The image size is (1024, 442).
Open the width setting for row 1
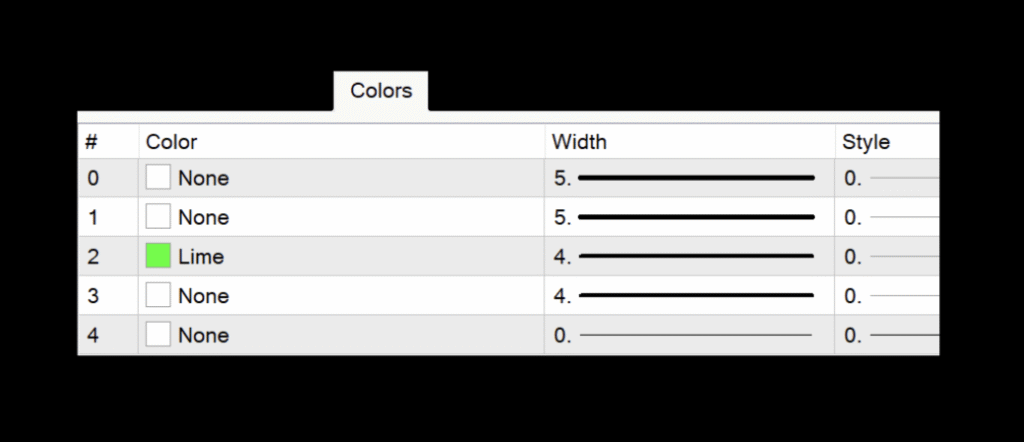[688, 217]
